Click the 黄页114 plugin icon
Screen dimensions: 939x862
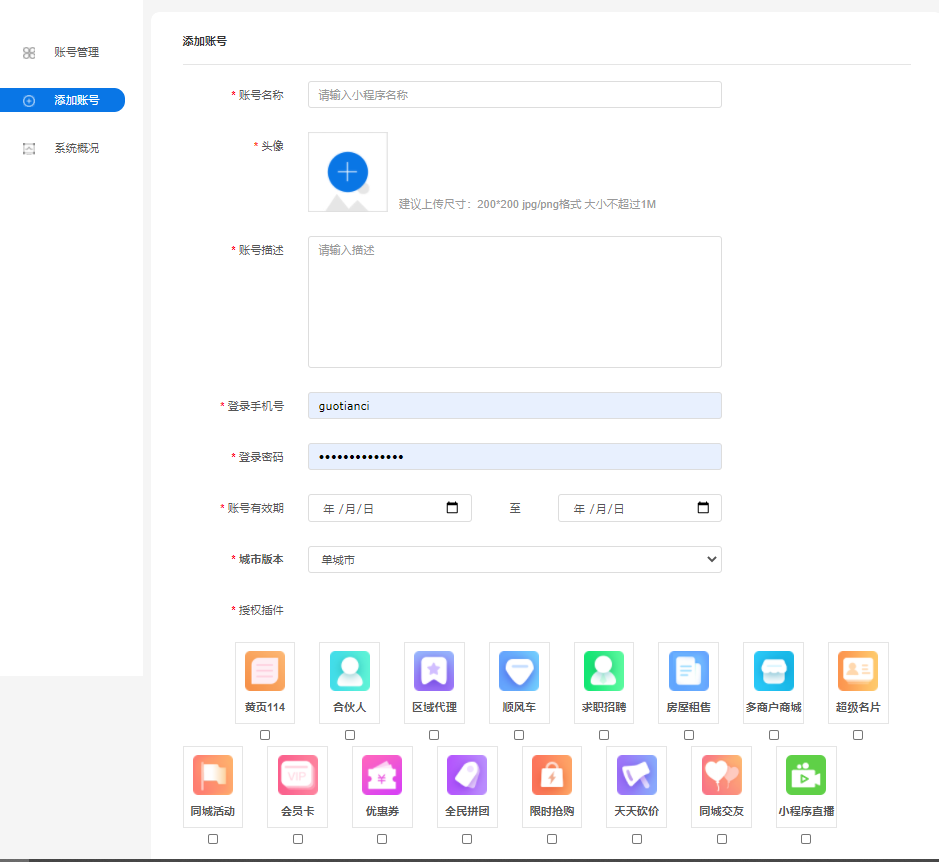click(x=265, y=671)
